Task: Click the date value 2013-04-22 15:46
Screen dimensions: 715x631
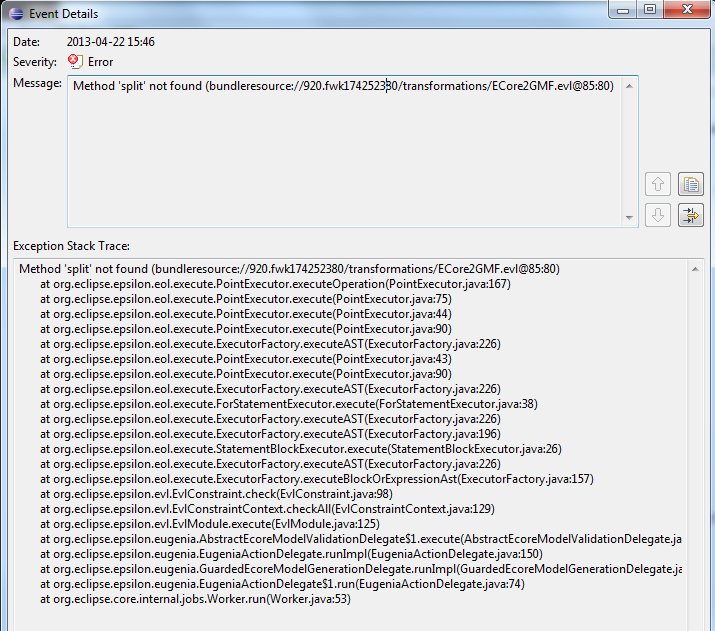Action: click(x=111, y=42)
